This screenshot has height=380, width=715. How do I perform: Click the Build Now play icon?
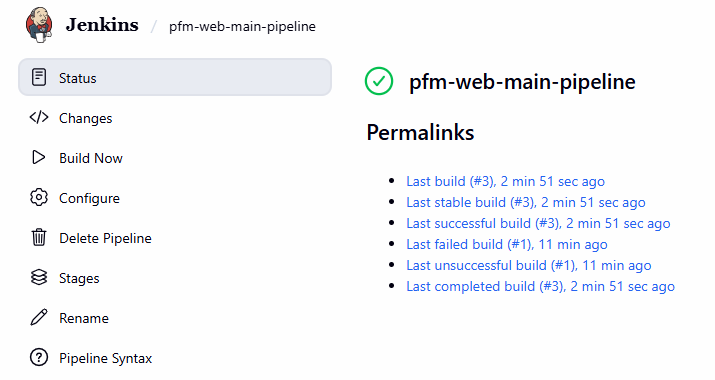pyautogui.click(x=39, y=158)
